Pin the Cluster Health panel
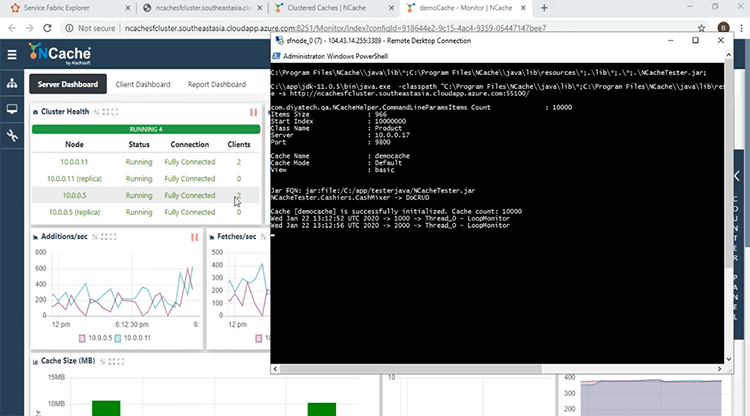Image resolution: width=750 pixels, height=416 pixels. [97, 112]
